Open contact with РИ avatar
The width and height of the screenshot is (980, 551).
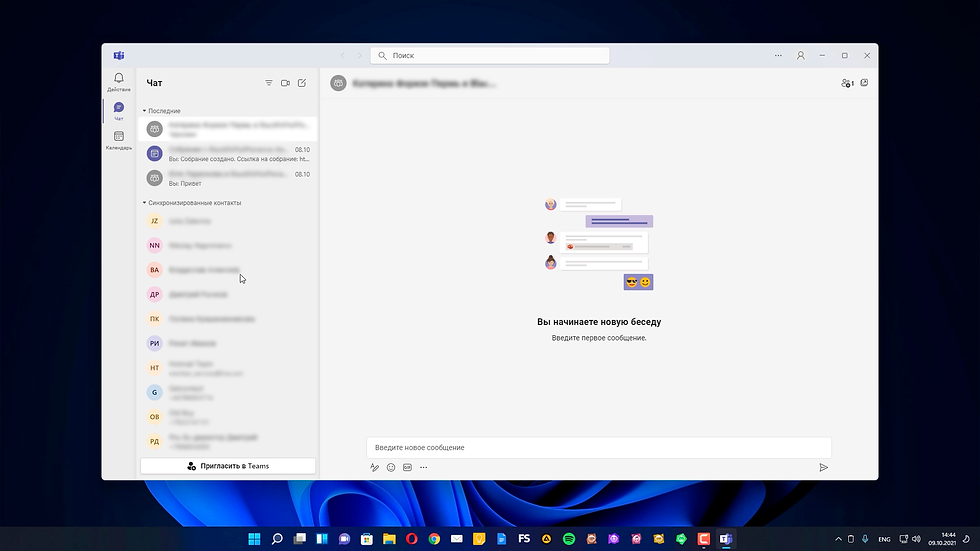(x=154, y=343)
